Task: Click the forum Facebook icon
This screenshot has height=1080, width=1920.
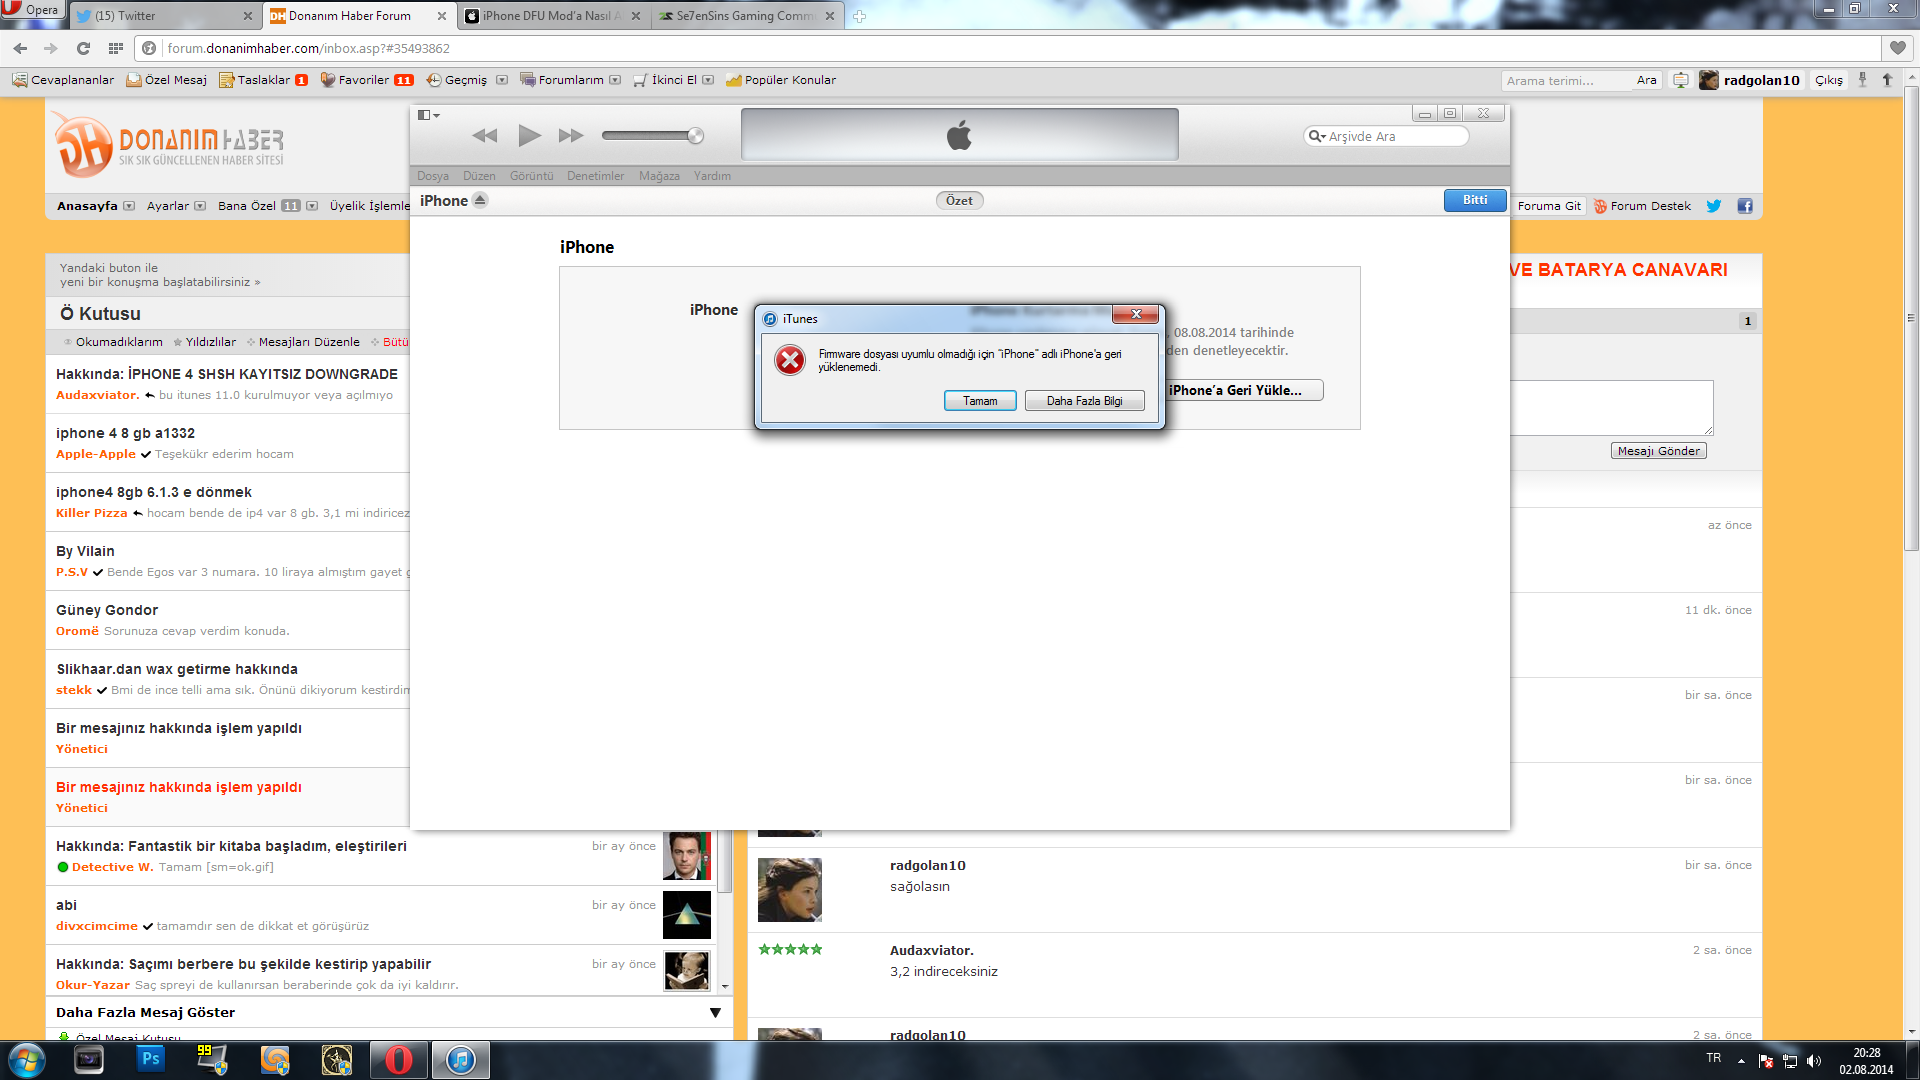Action: pos(1745,206)
